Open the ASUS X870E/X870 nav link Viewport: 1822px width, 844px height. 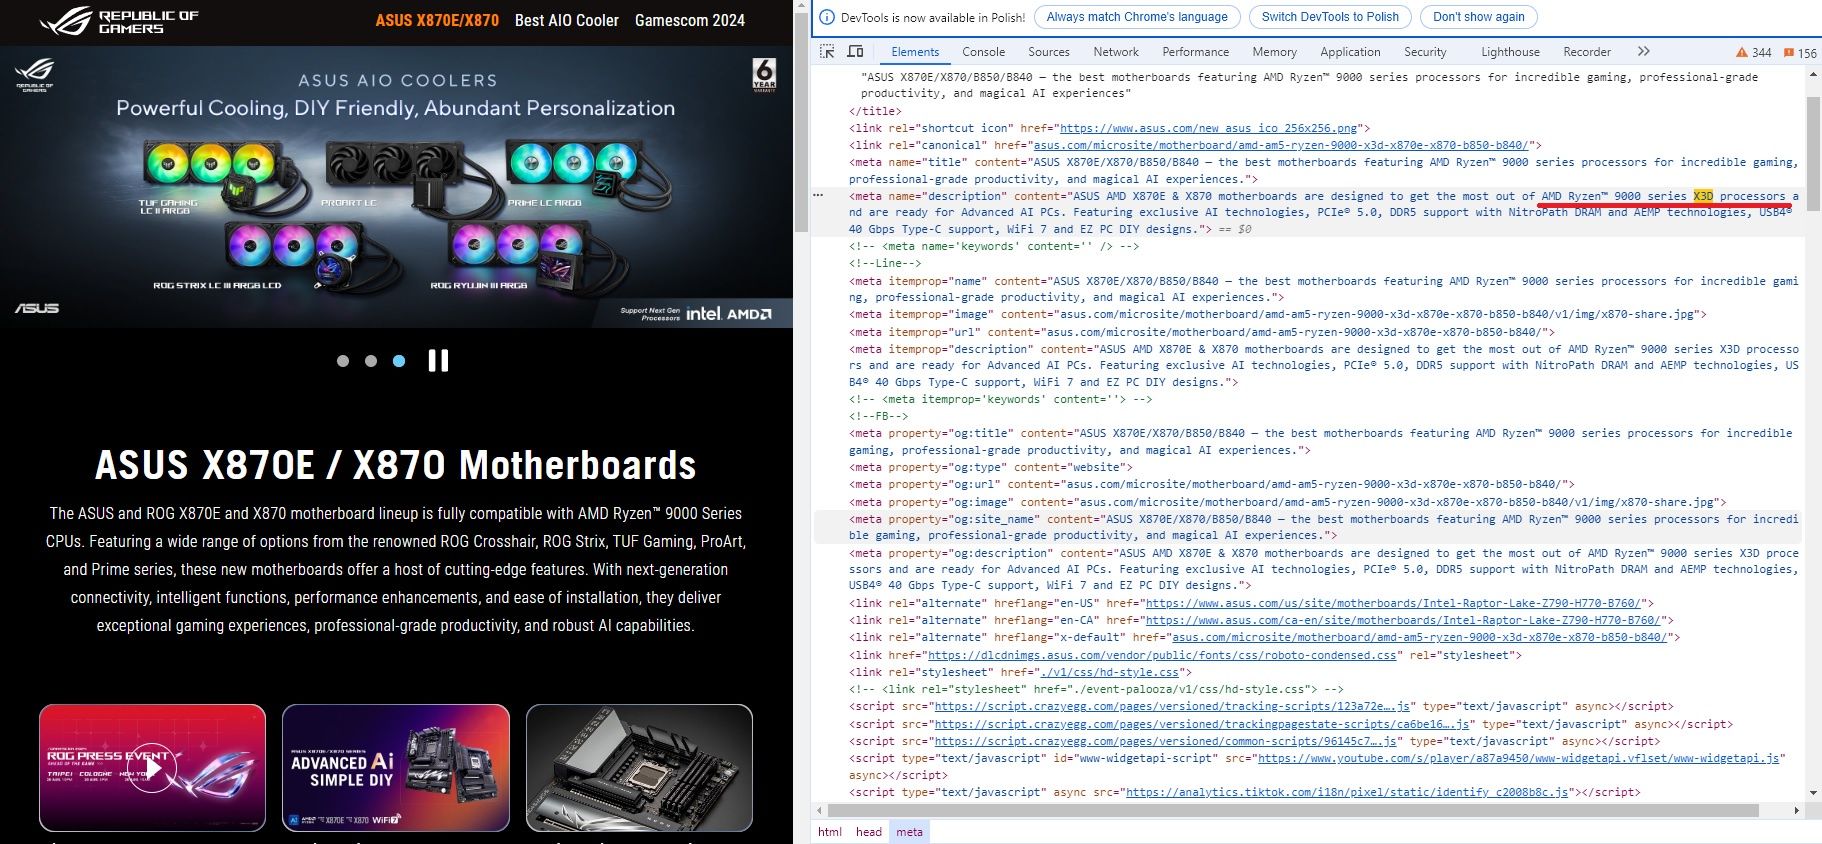tap(437, 20)
